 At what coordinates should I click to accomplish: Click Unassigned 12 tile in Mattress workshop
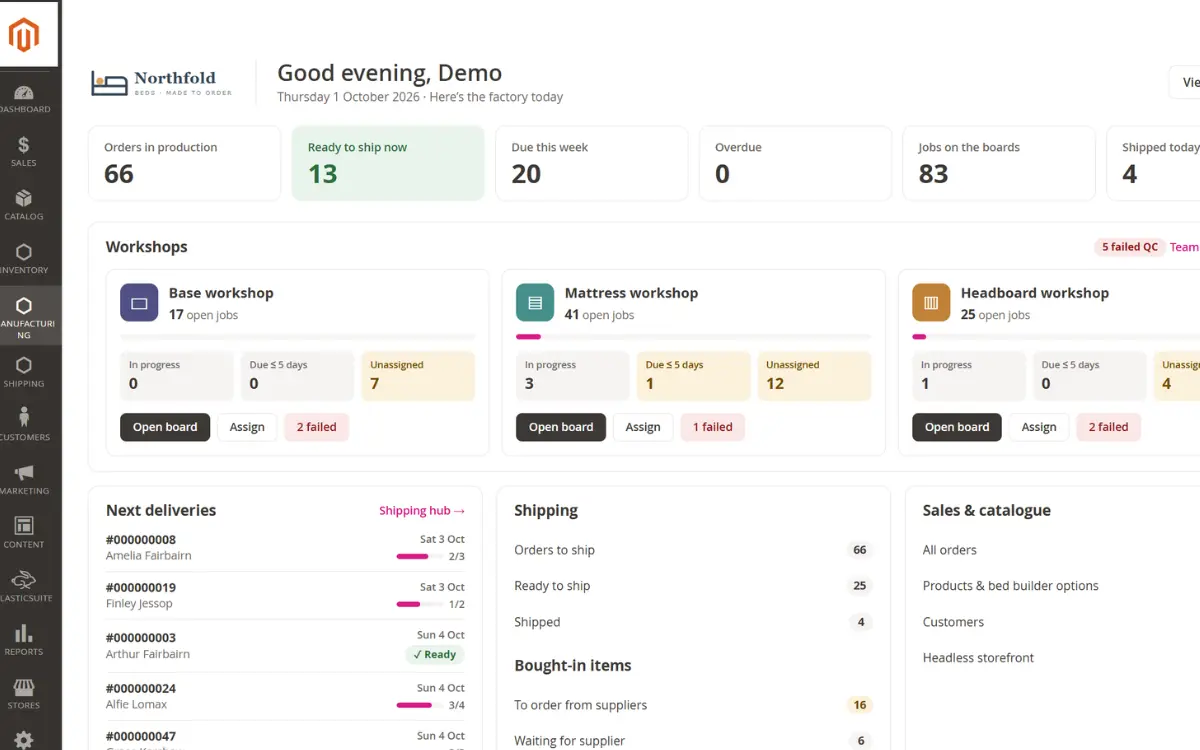pos(814,376)
